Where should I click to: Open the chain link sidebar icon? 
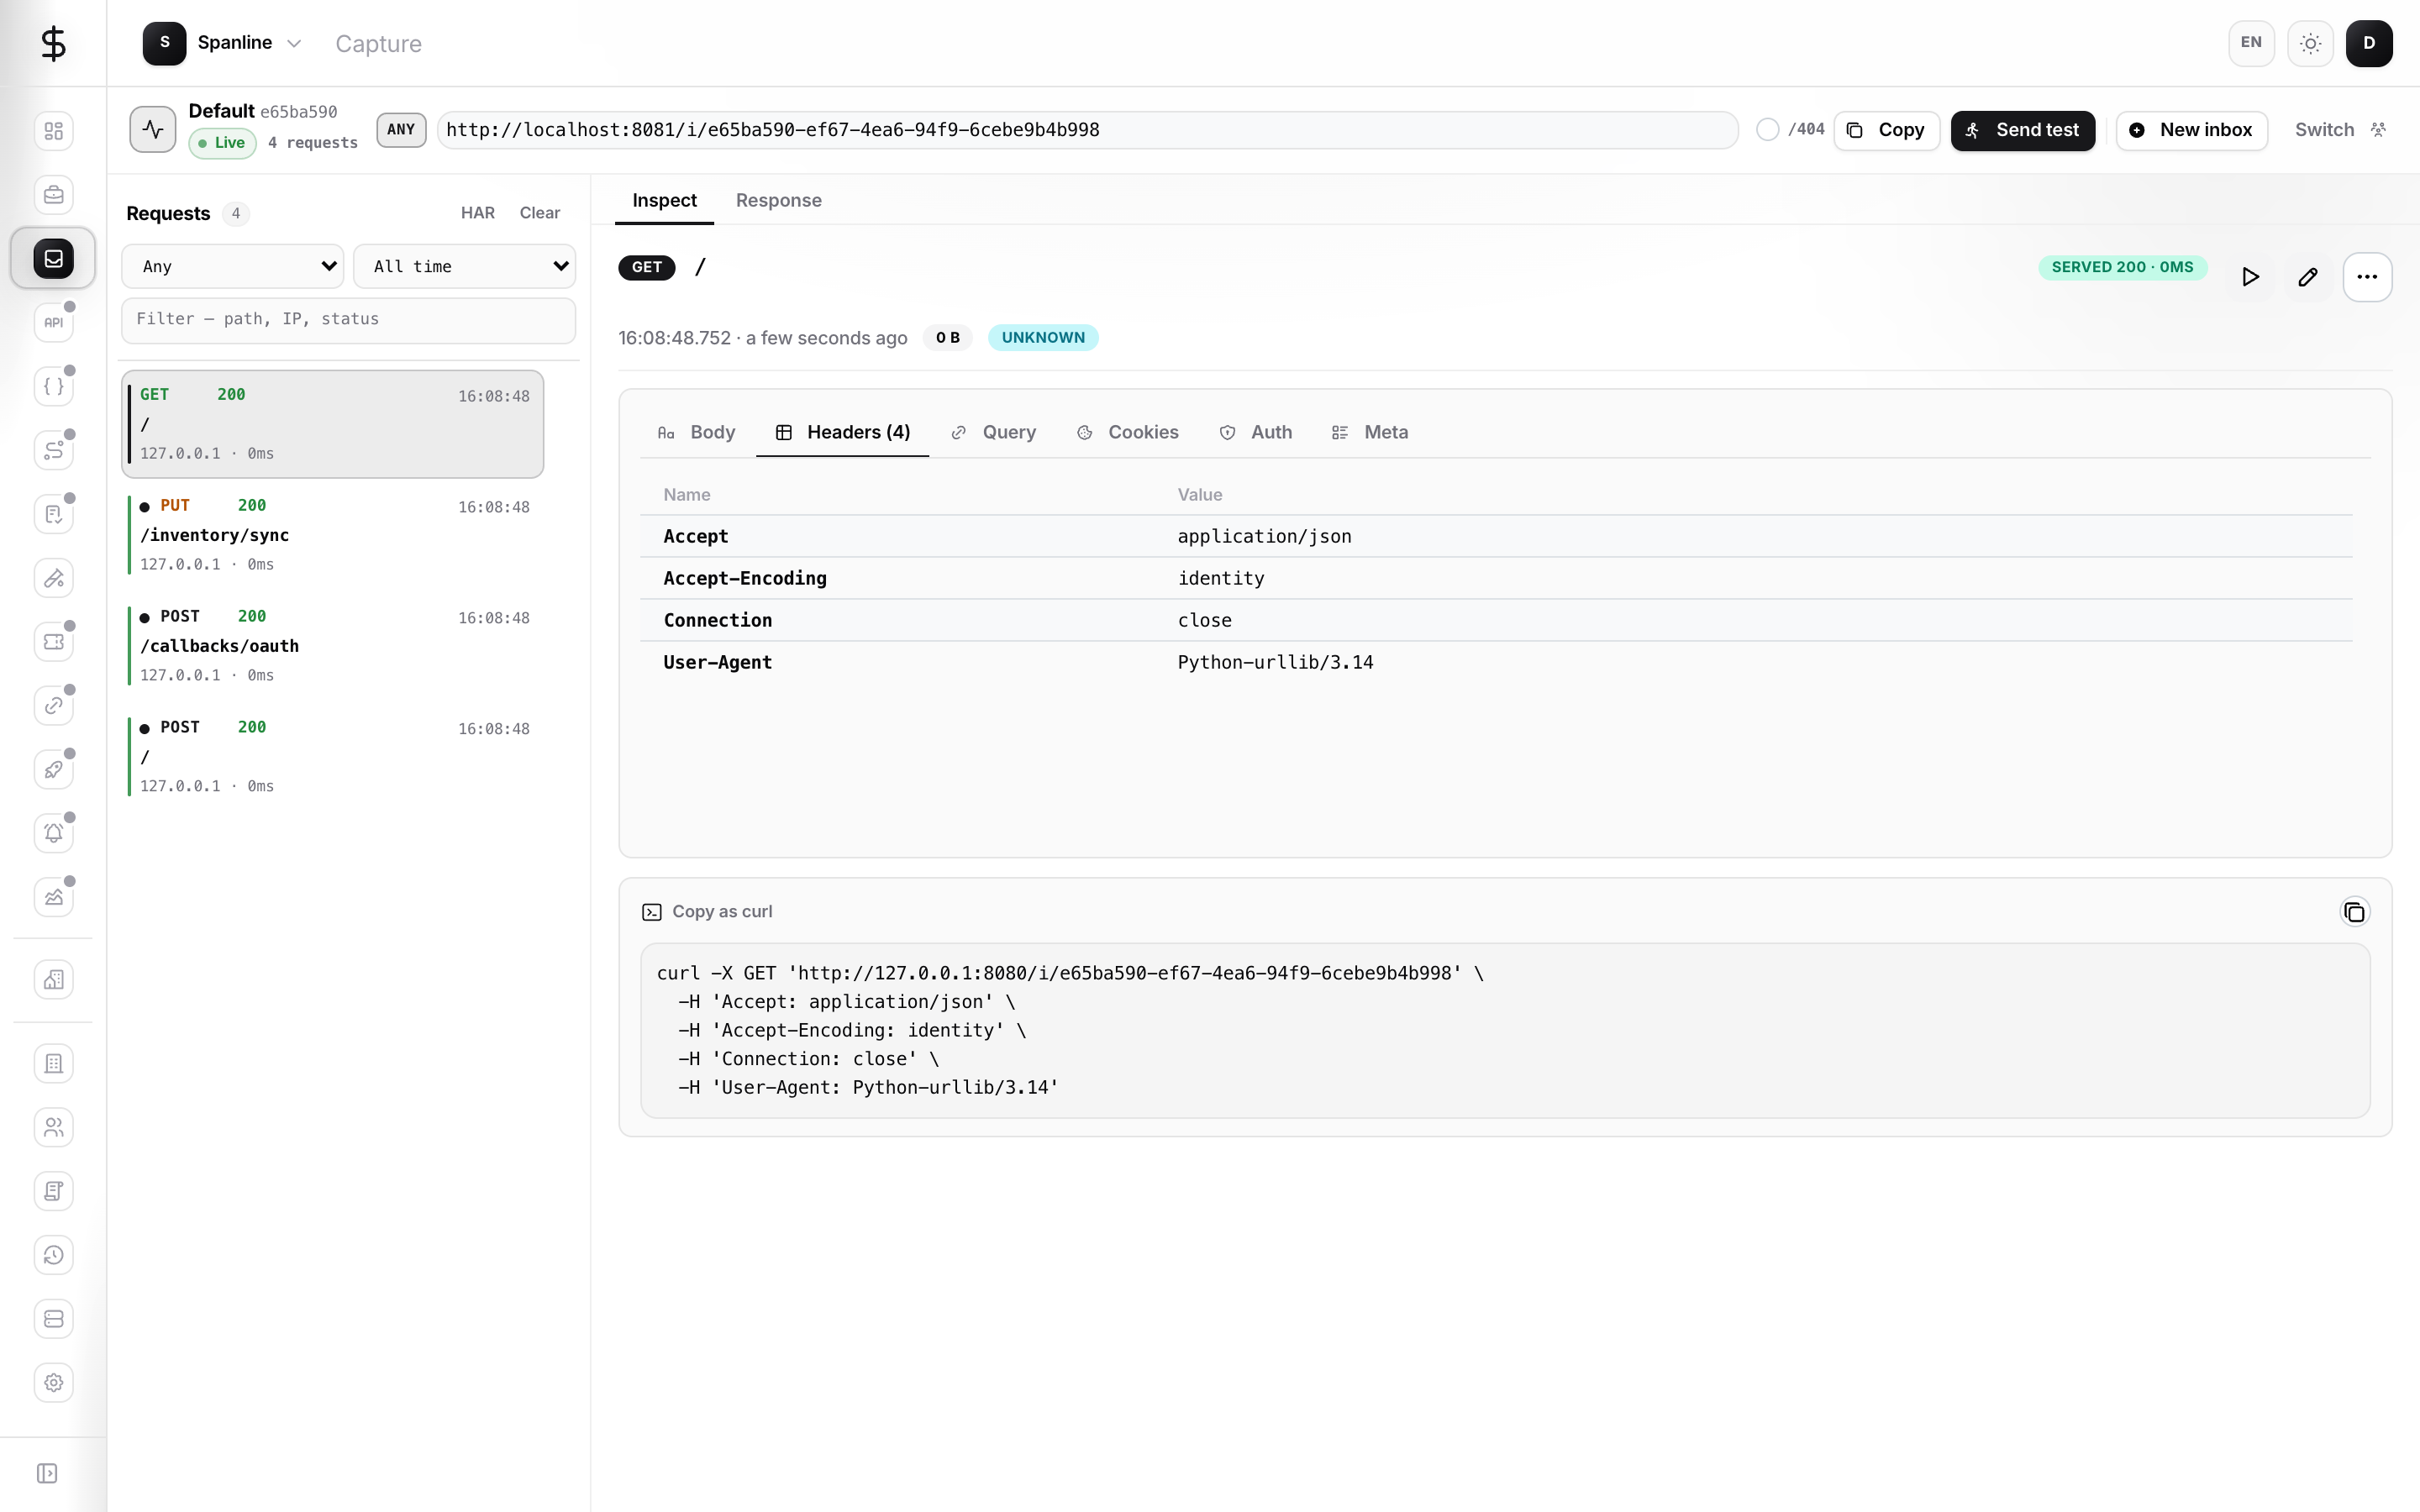(53, 706)
